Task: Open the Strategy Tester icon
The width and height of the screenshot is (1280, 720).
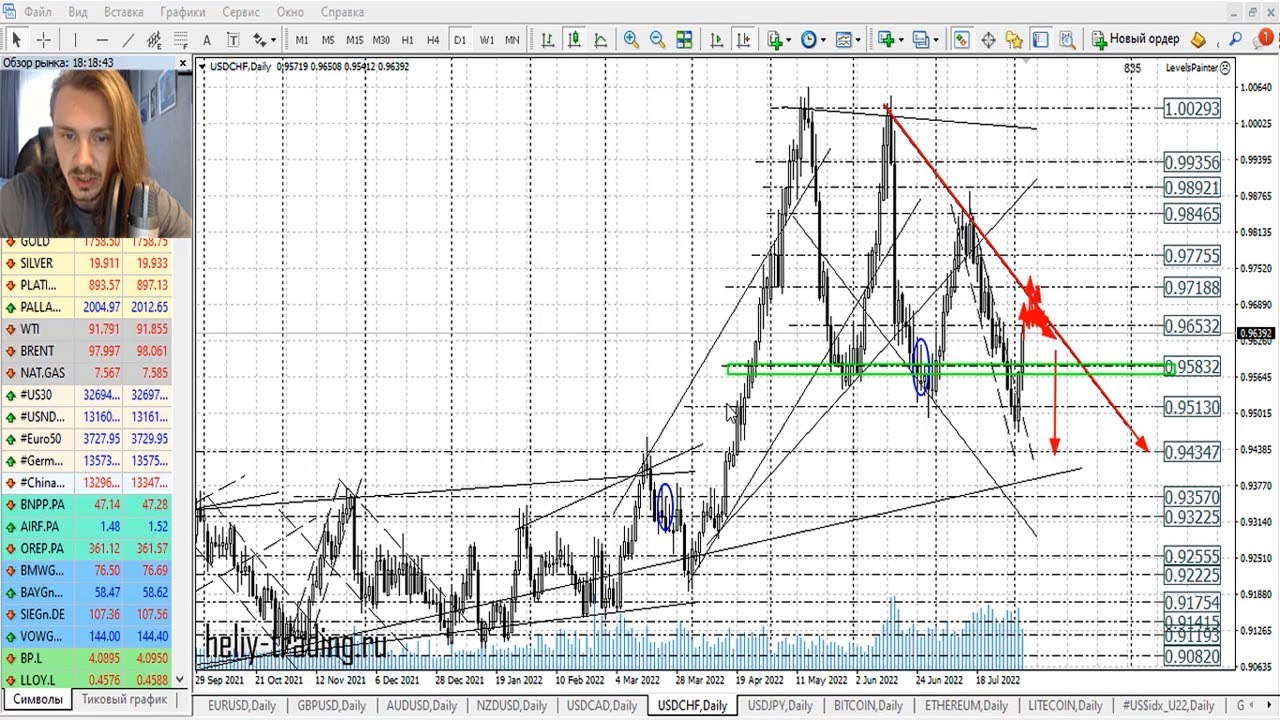Action: (1067, 40)
